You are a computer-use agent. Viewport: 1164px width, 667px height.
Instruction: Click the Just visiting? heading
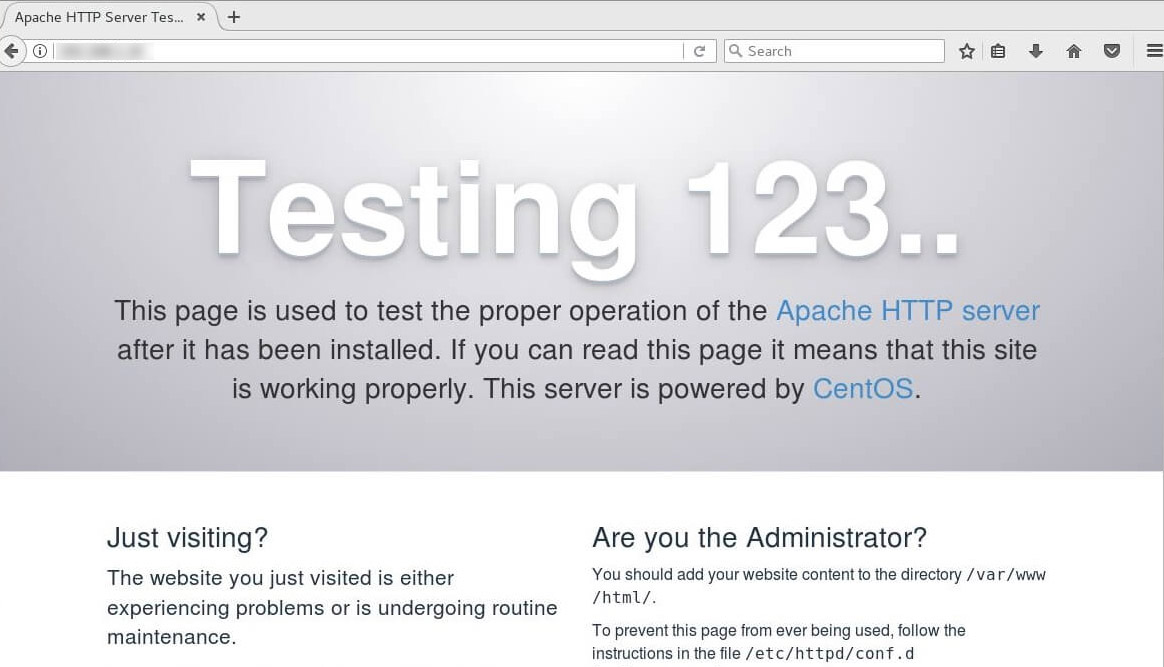click(x=187, y=537)
